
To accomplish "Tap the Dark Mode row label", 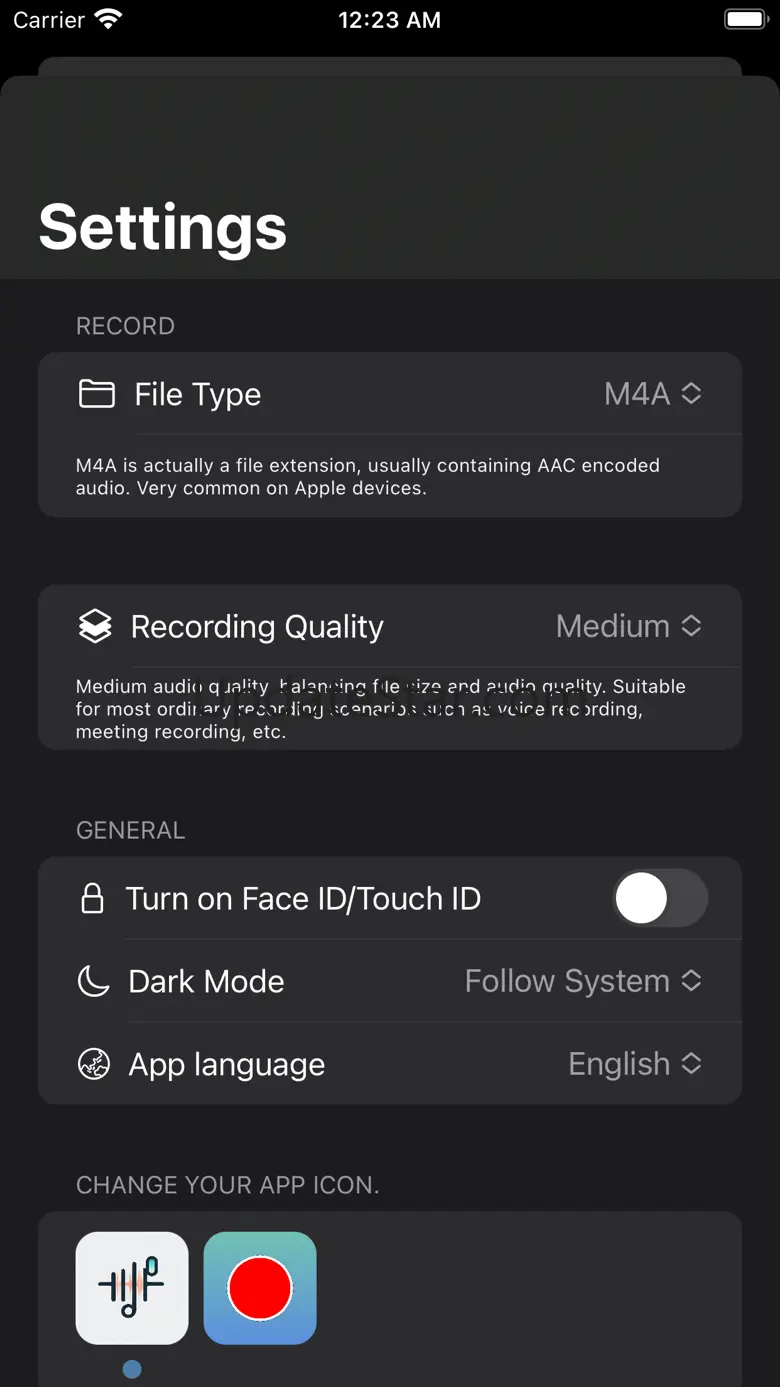I will 206,982.
